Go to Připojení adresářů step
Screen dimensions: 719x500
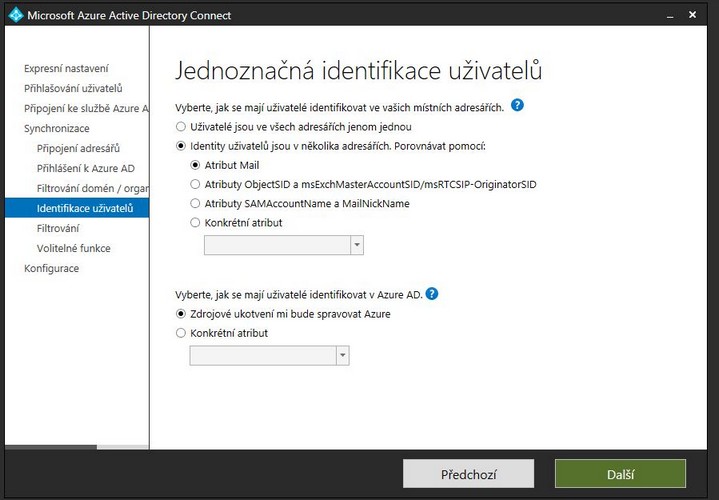(x=78, y=148)
